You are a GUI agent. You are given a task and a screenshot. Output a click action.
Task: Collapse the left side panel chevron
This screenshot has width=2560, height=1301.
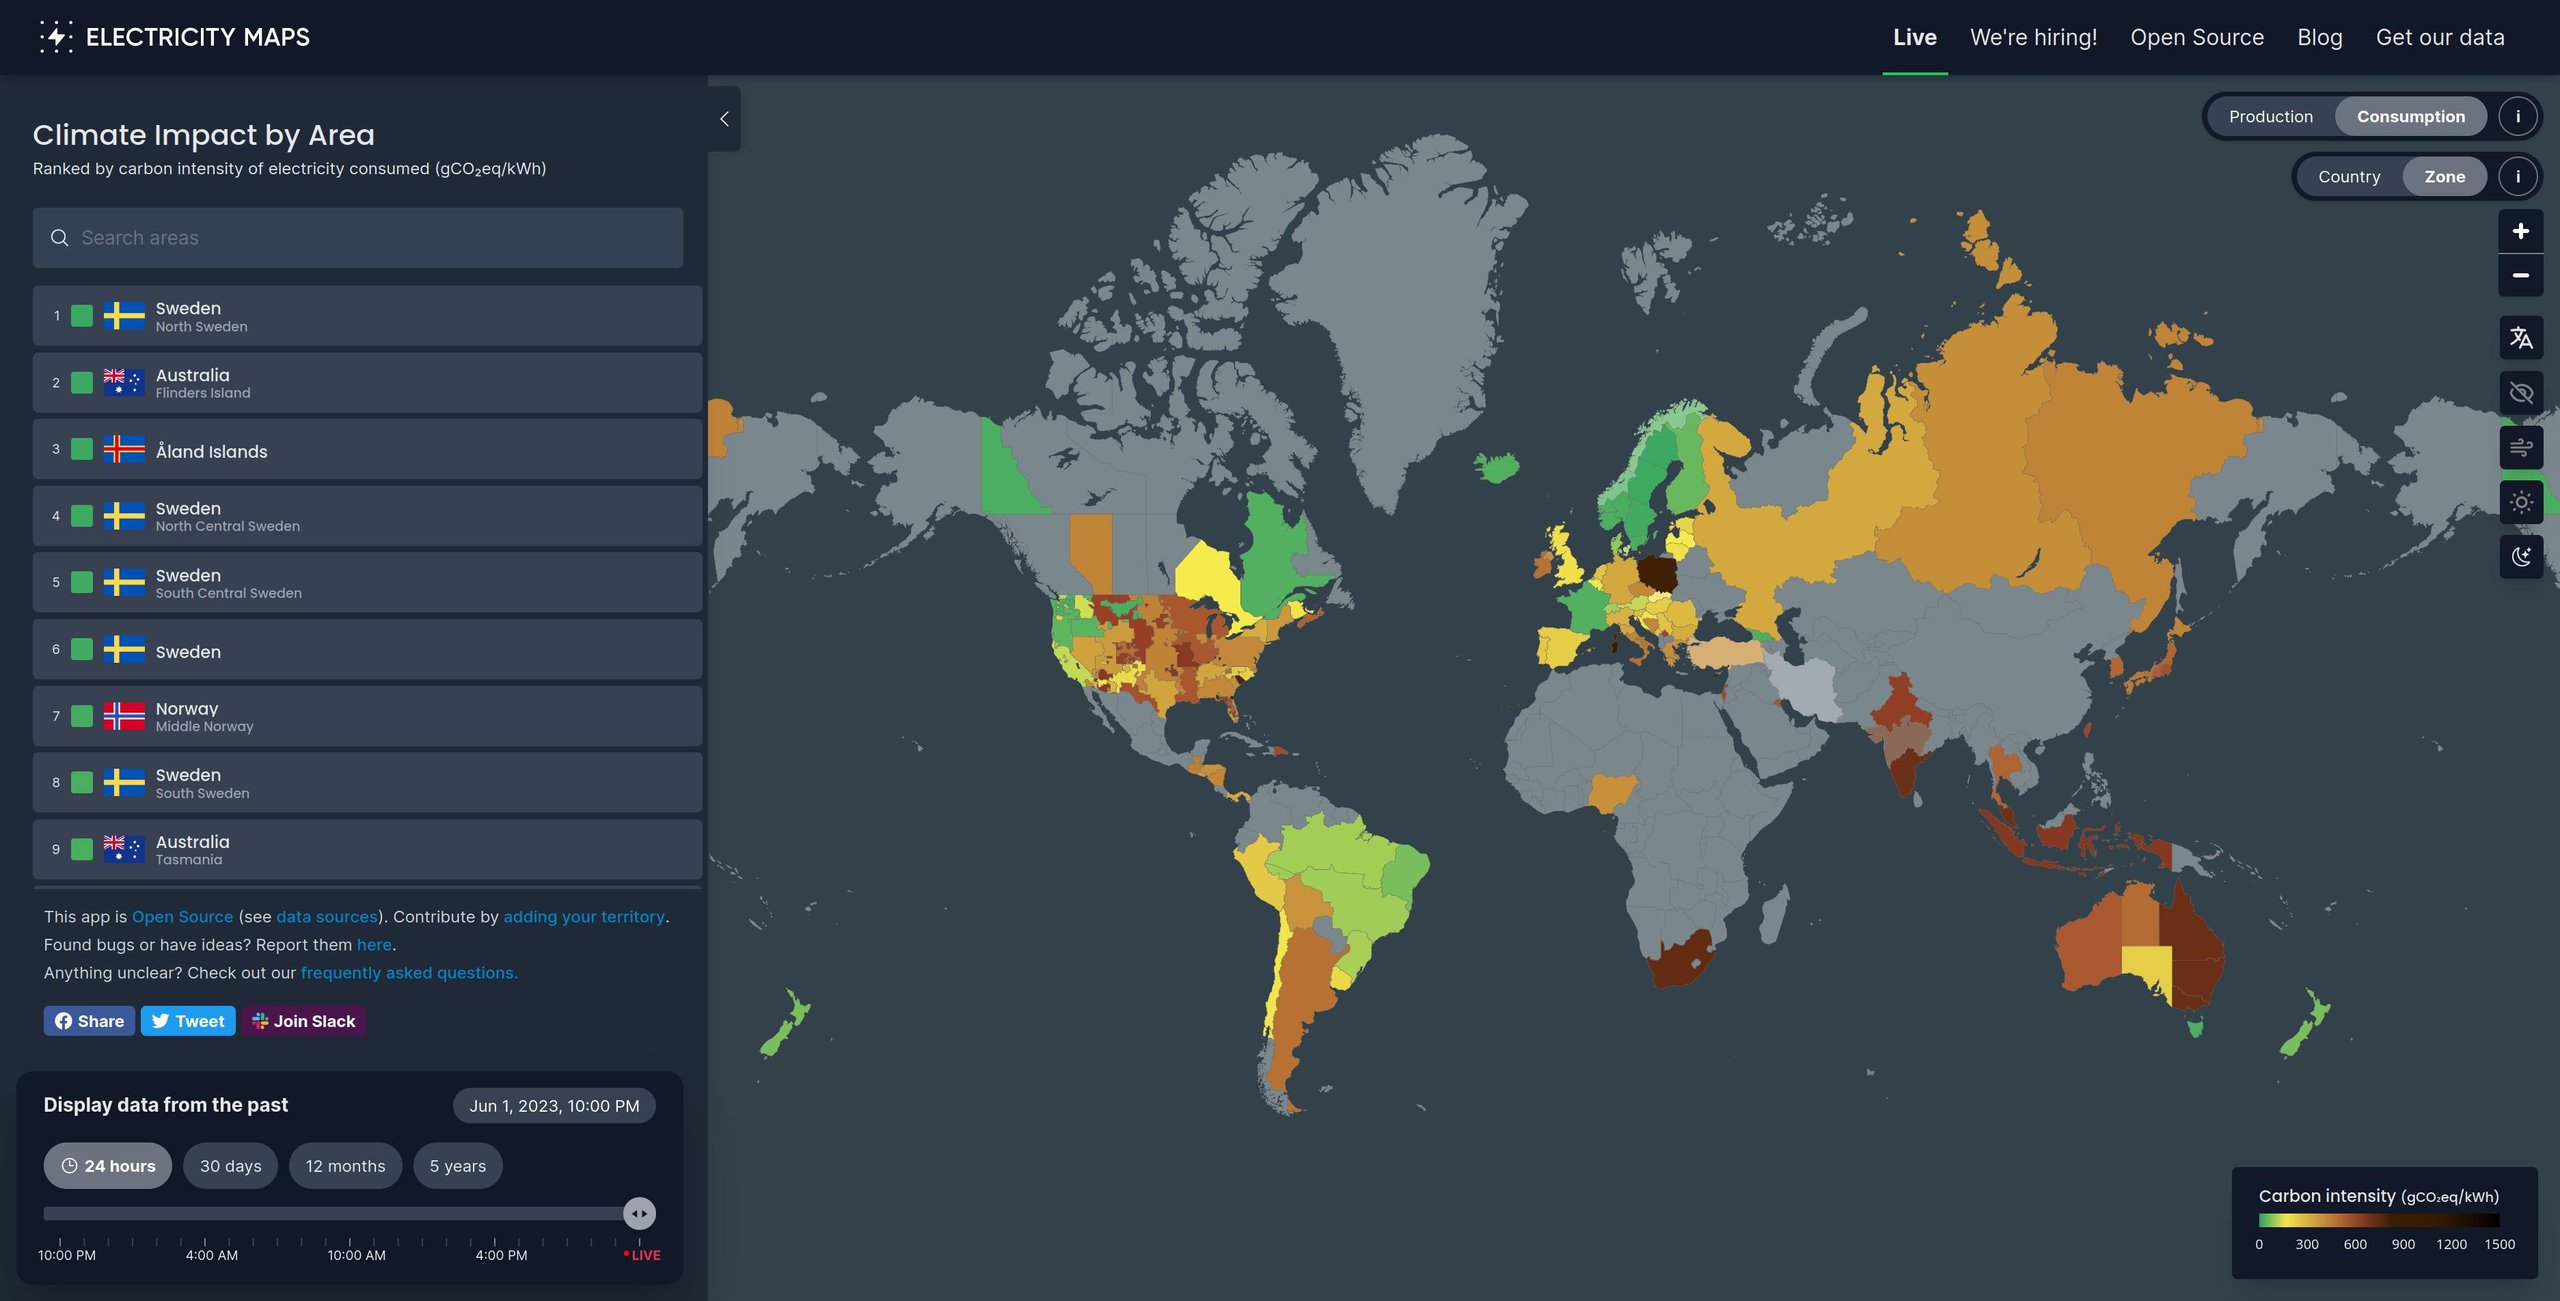tap(724, 119)
